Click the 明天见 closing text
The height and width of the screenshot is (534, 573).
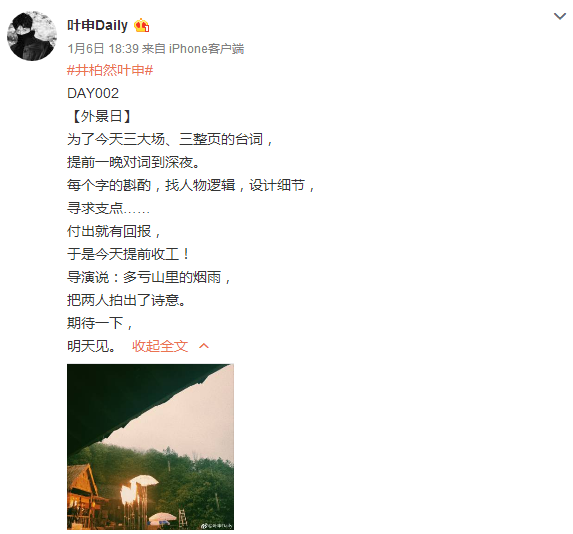click(x=92, y=346)
